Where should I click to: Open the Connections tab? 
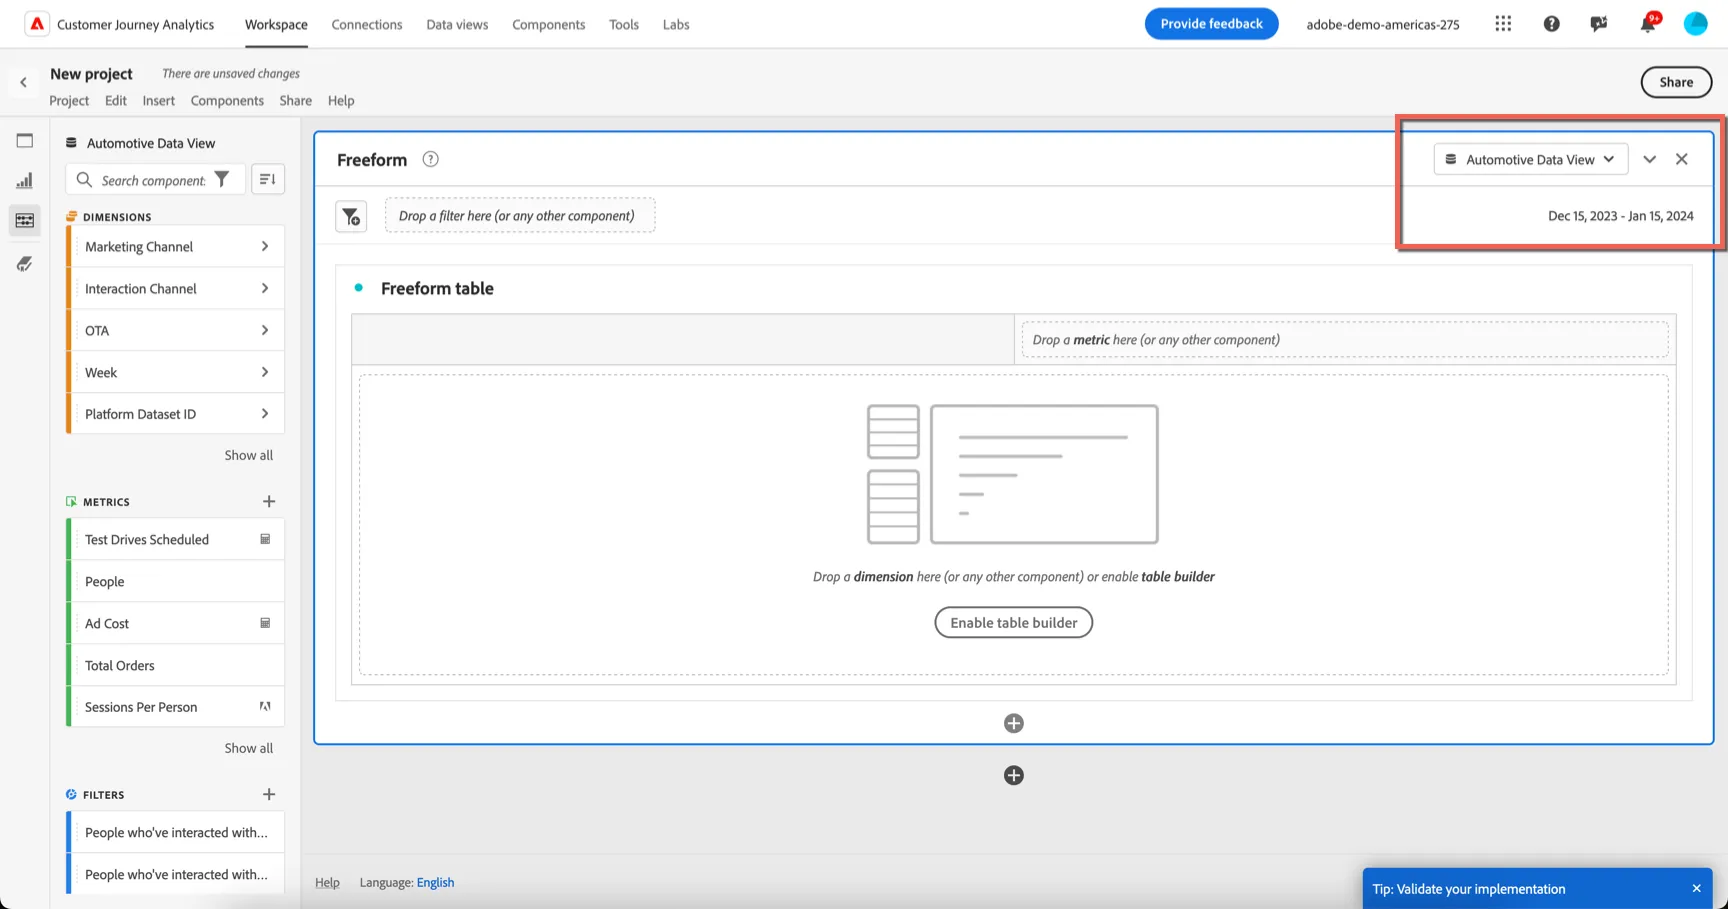click(x=367, y=24)
